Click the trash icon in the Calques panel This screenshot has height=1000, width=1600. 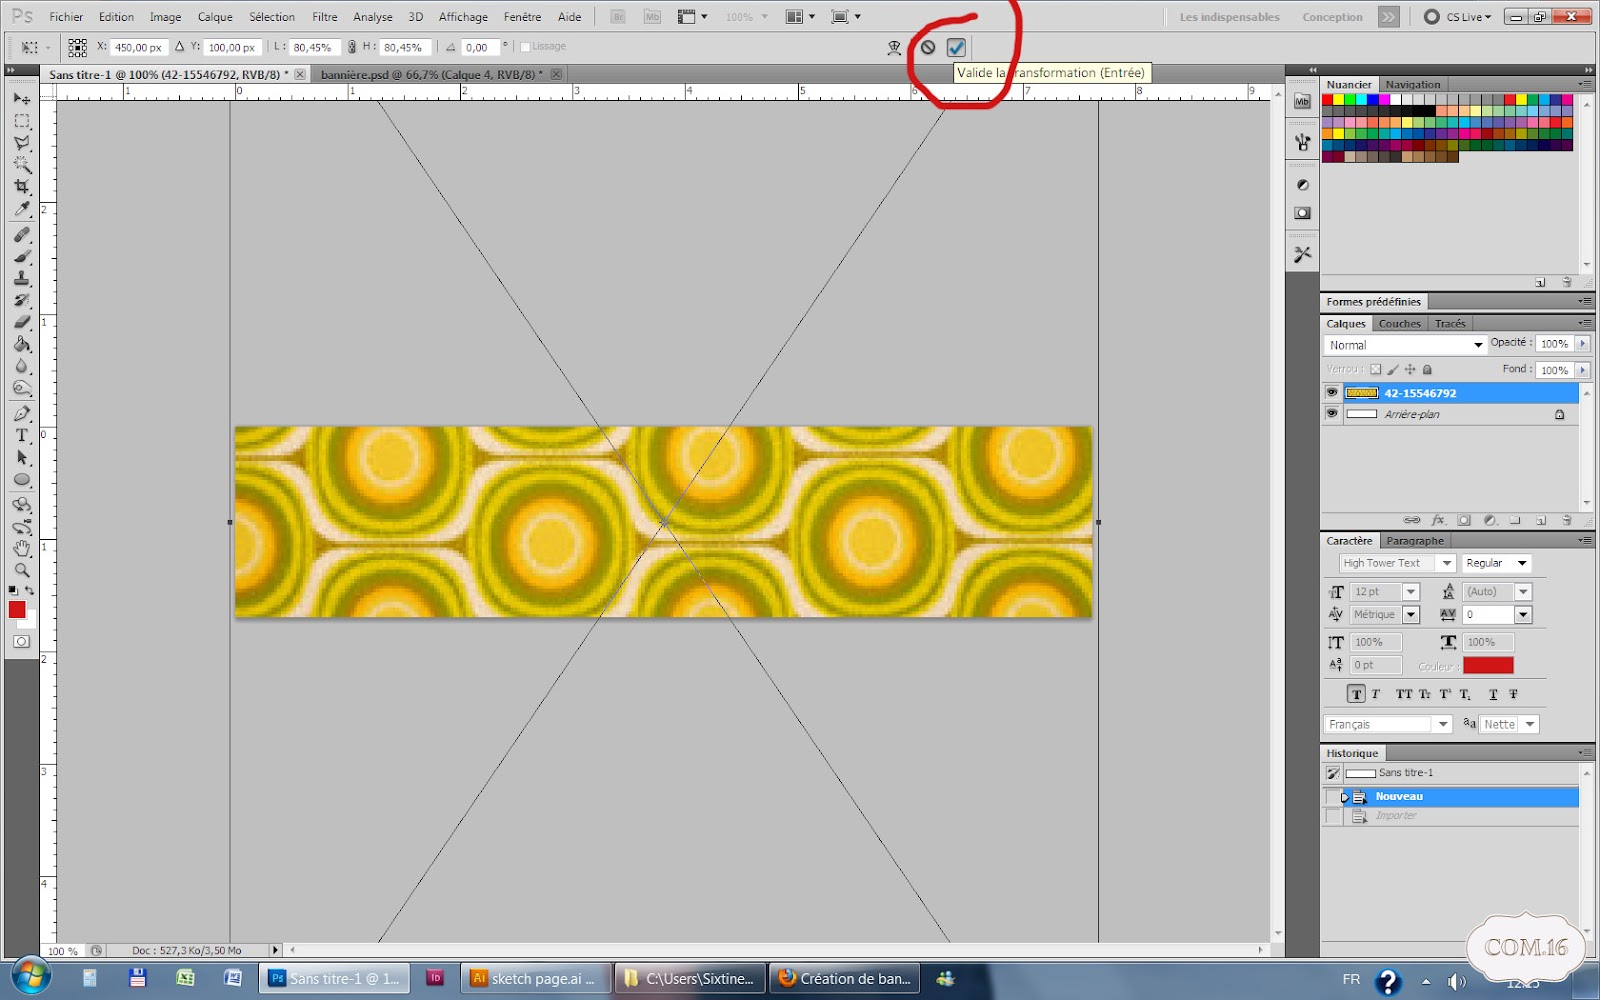tap(1567, 520)
